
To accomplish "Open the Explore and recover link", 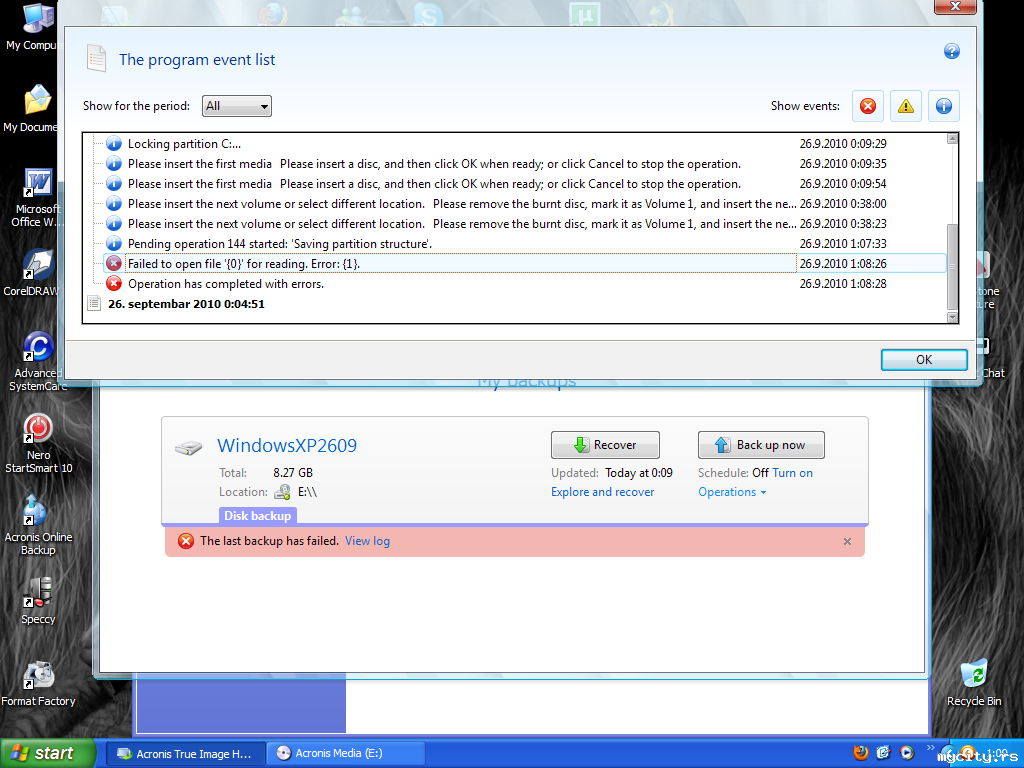I will [x=602, y=492].
